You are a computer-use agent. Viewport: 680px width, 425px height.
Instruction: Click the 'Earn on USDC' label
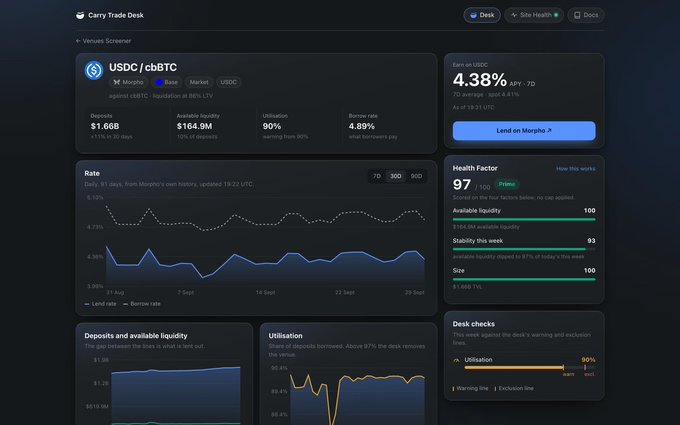(470, 65)
